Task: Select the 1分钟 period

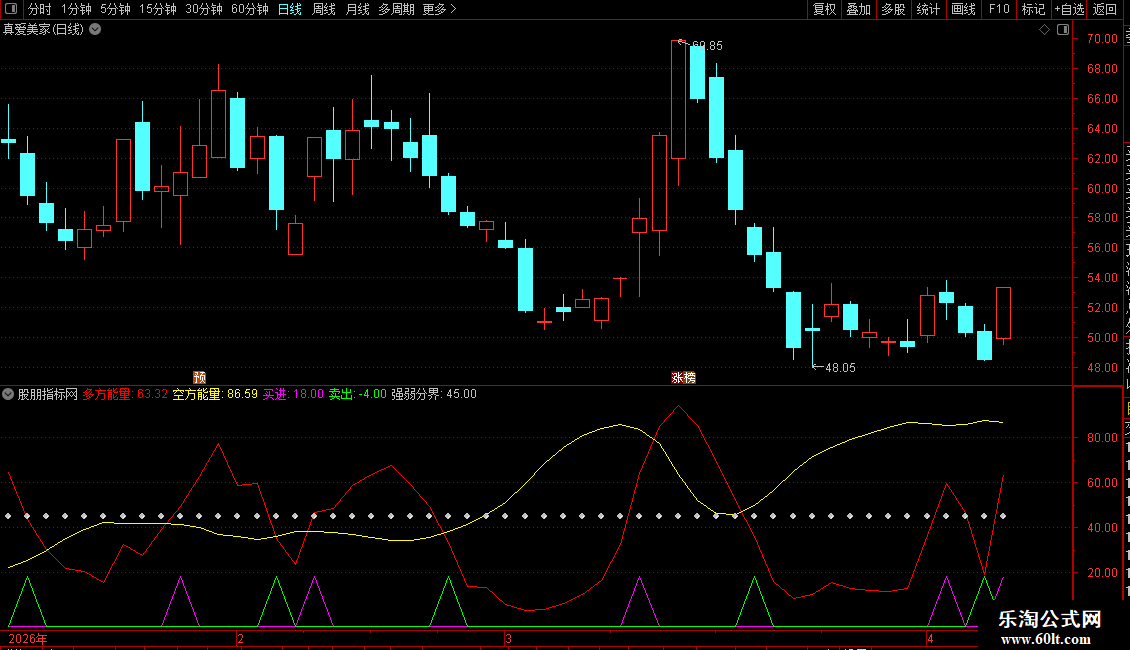Action: [x=76, y=9]
